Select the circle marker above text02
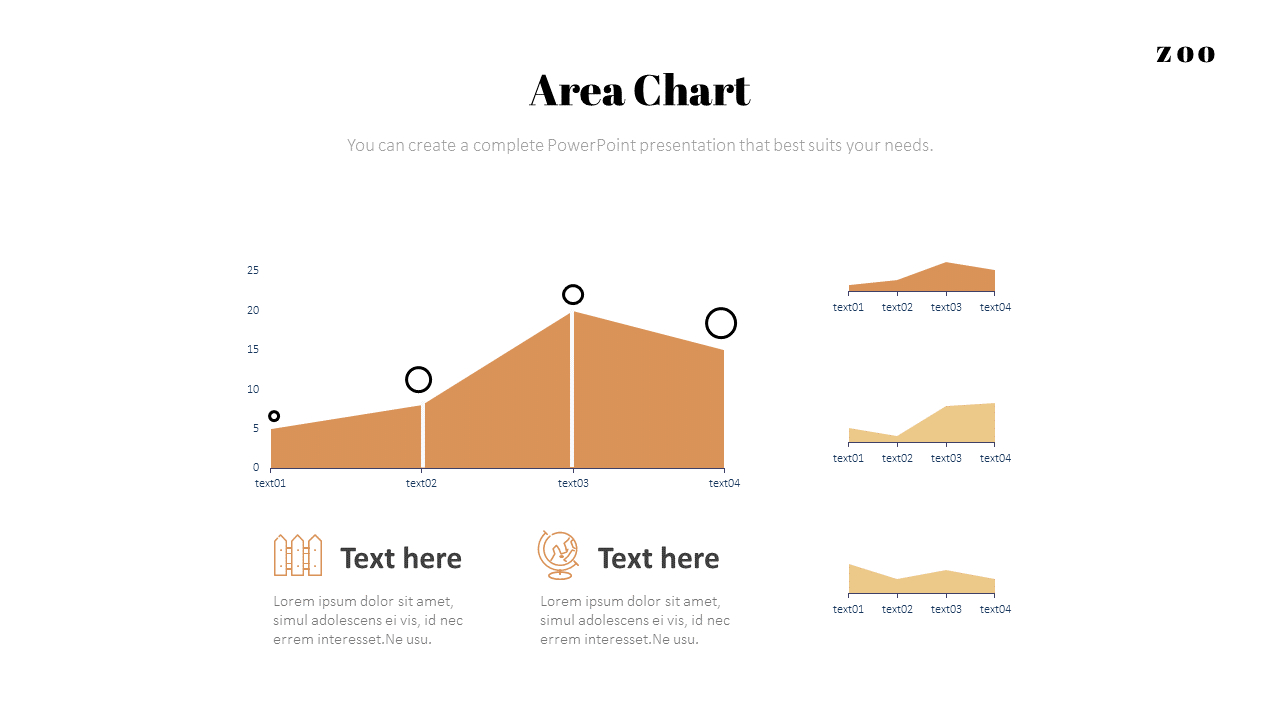Image resolution: width=1280 pixels, height=720 pixels. pyautogui.click(x=419, y=380)
